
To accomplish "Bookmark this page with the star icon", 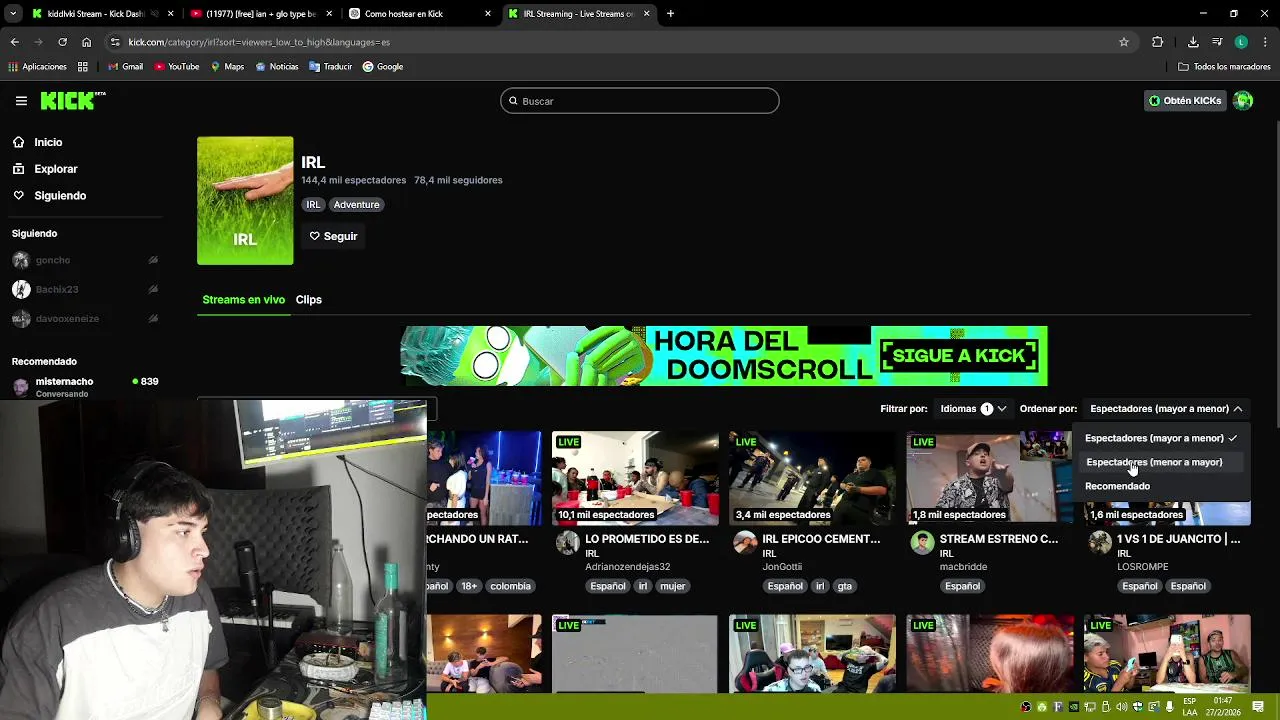I will click(x=1124, y=42).
